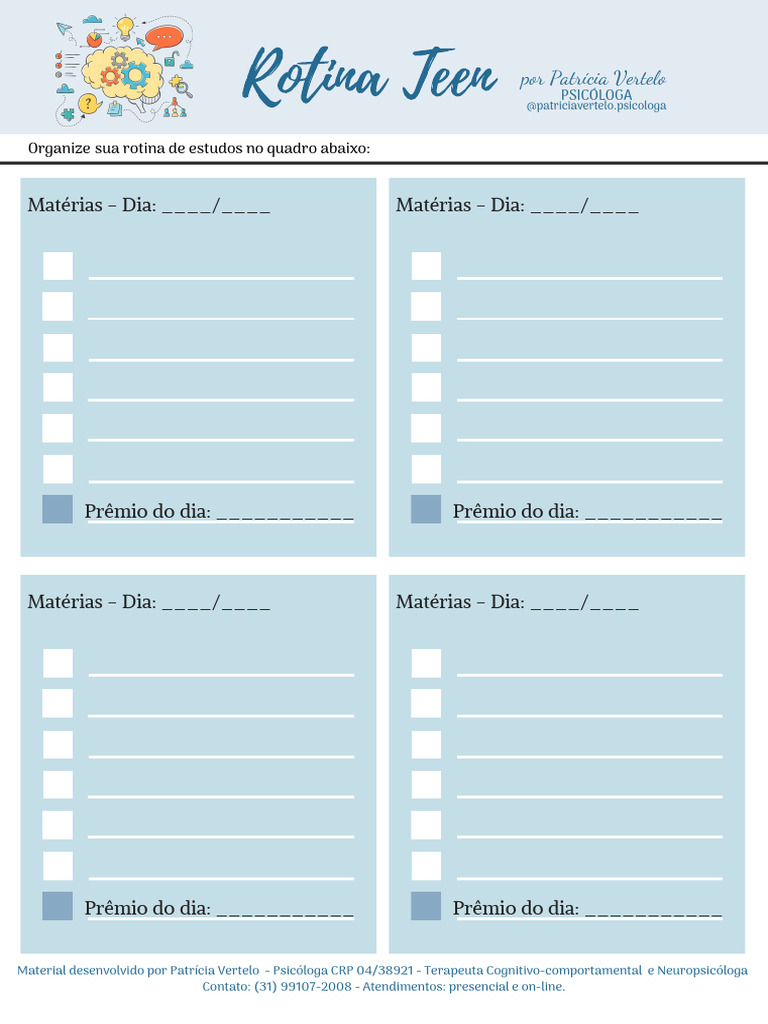
Task: Click the people hierarchy icon near the brain
Action: (x=175, y=107)
